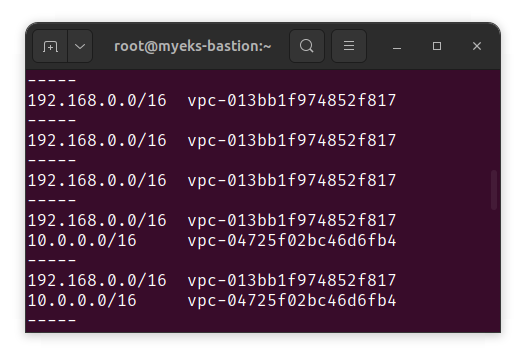Click the first 10.0.0.0/16 CIDR
526x361 pixels.
pyautogui.click(x=82, y=241)
